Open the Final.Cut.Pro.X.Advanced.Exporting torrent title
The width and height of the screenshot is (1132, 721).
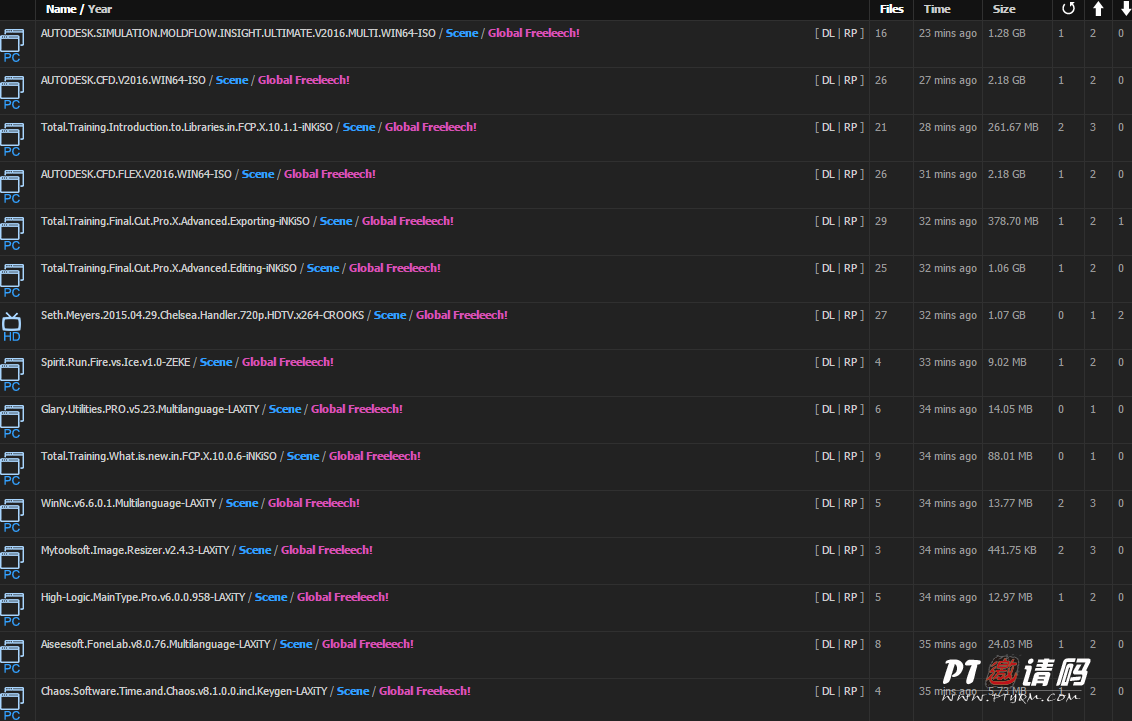(x=175, y=221)
